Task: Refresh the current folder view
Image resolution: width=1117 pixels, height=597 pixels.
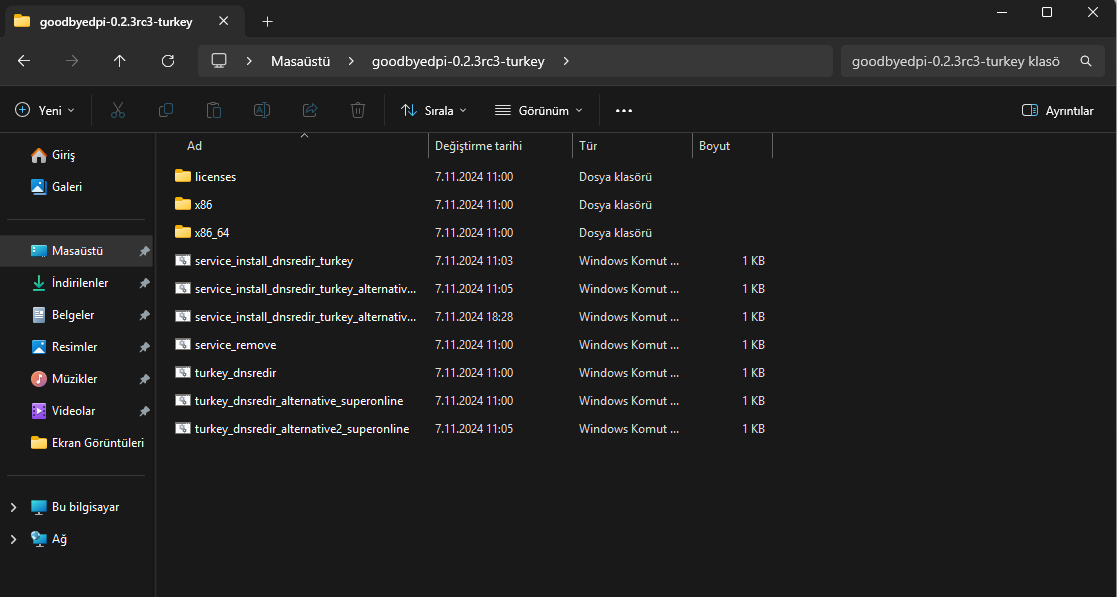Action: (x=168, y=61)
